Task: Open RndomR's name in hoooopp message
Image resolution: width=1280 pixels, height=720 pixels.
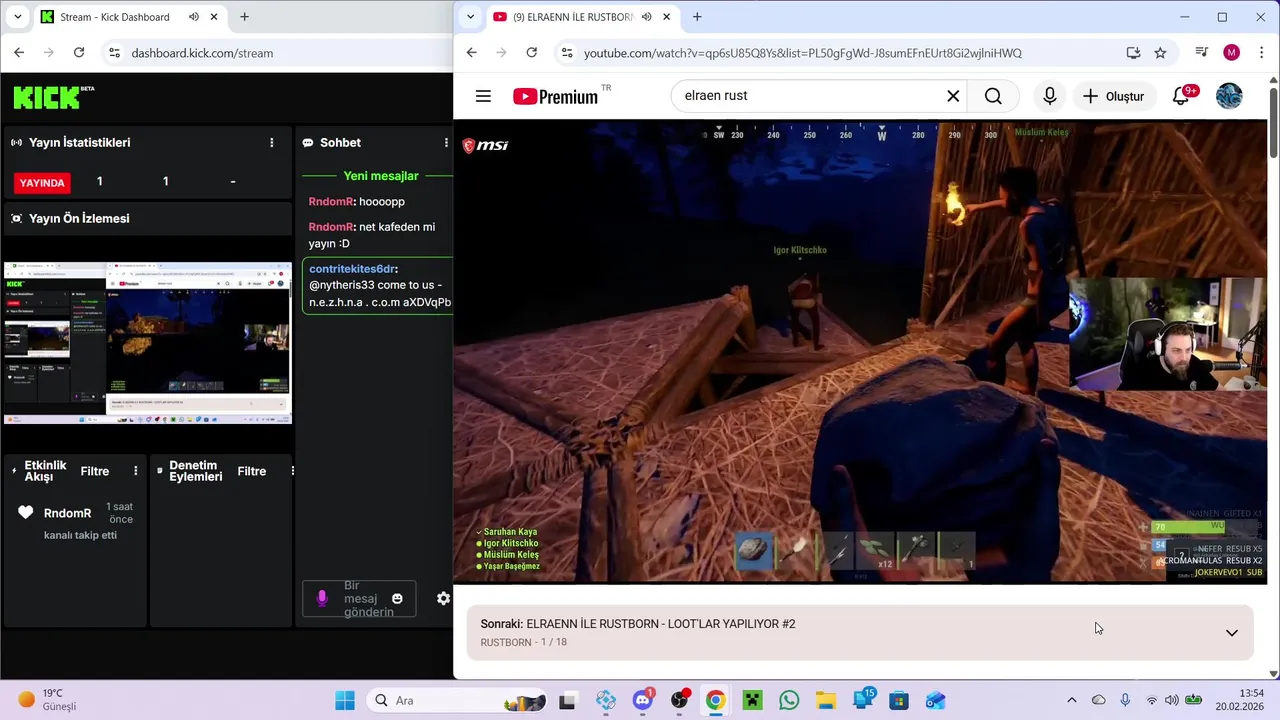Action: [x=330, y=202]
